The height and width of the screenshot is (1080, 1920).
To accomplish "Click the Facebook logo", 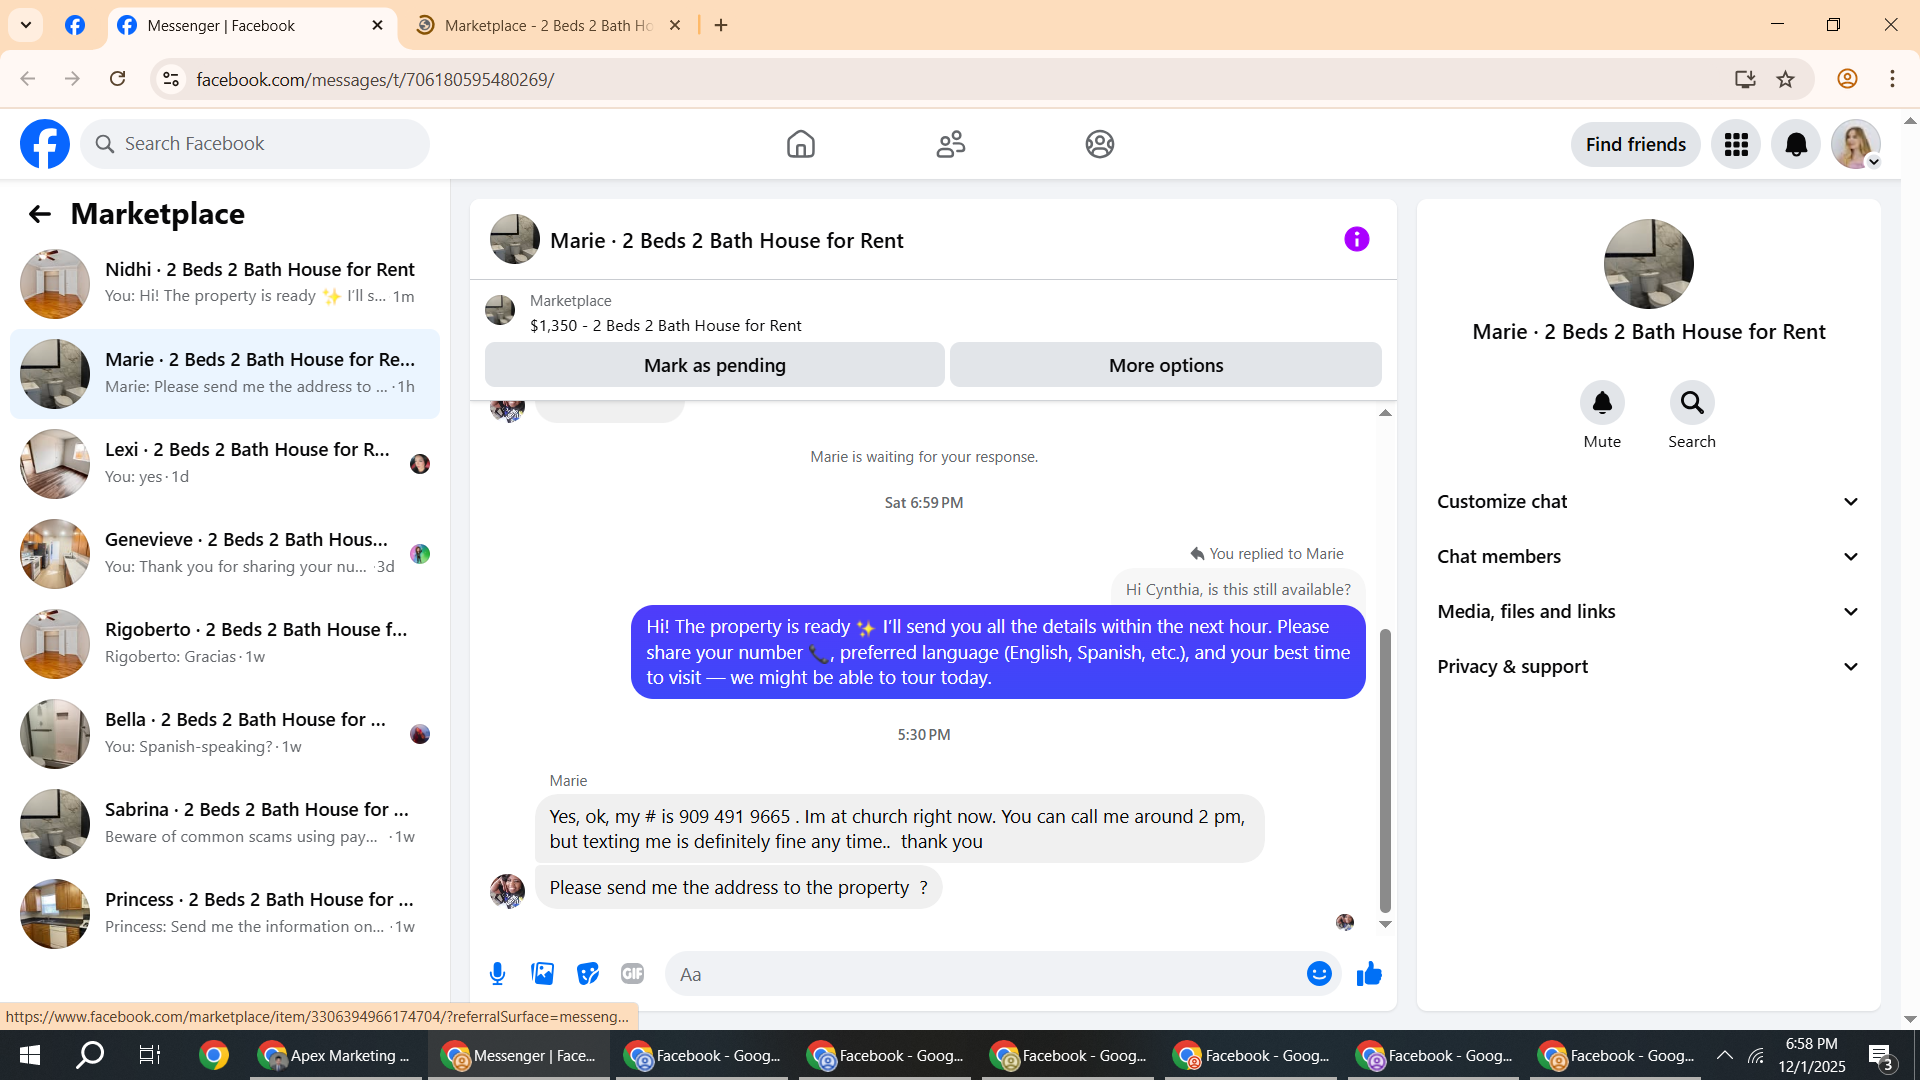I will point(45,144).
